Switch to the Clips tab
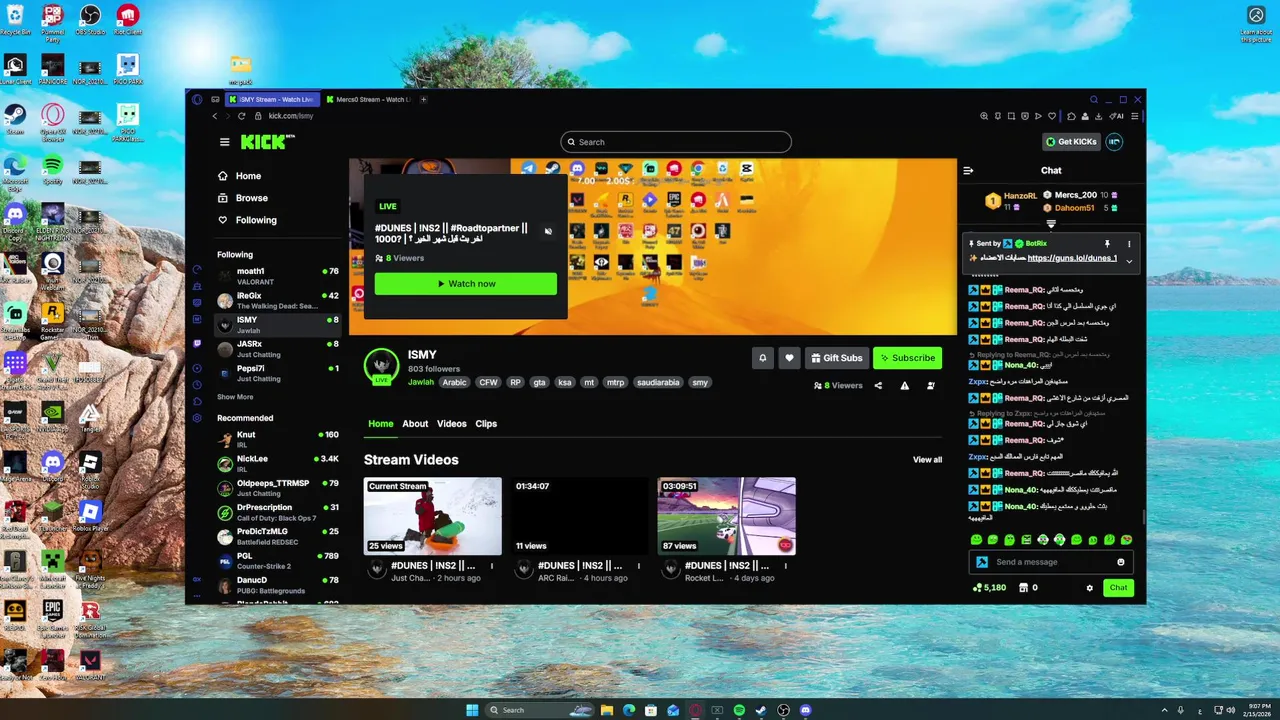Image resolution: width=1280 pixels, height=720 pixels. tap(486, 424)
